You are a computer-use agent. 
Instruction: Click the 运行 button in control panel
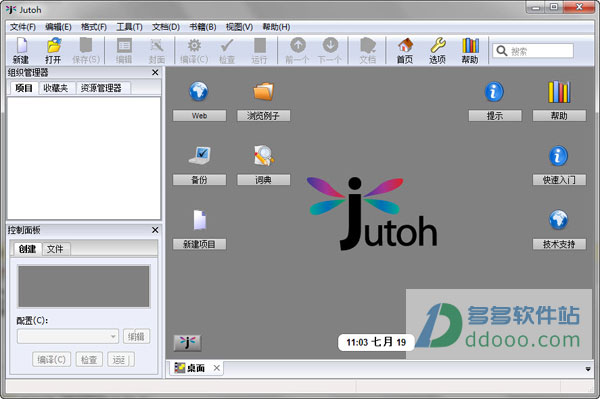pos(121,360)
